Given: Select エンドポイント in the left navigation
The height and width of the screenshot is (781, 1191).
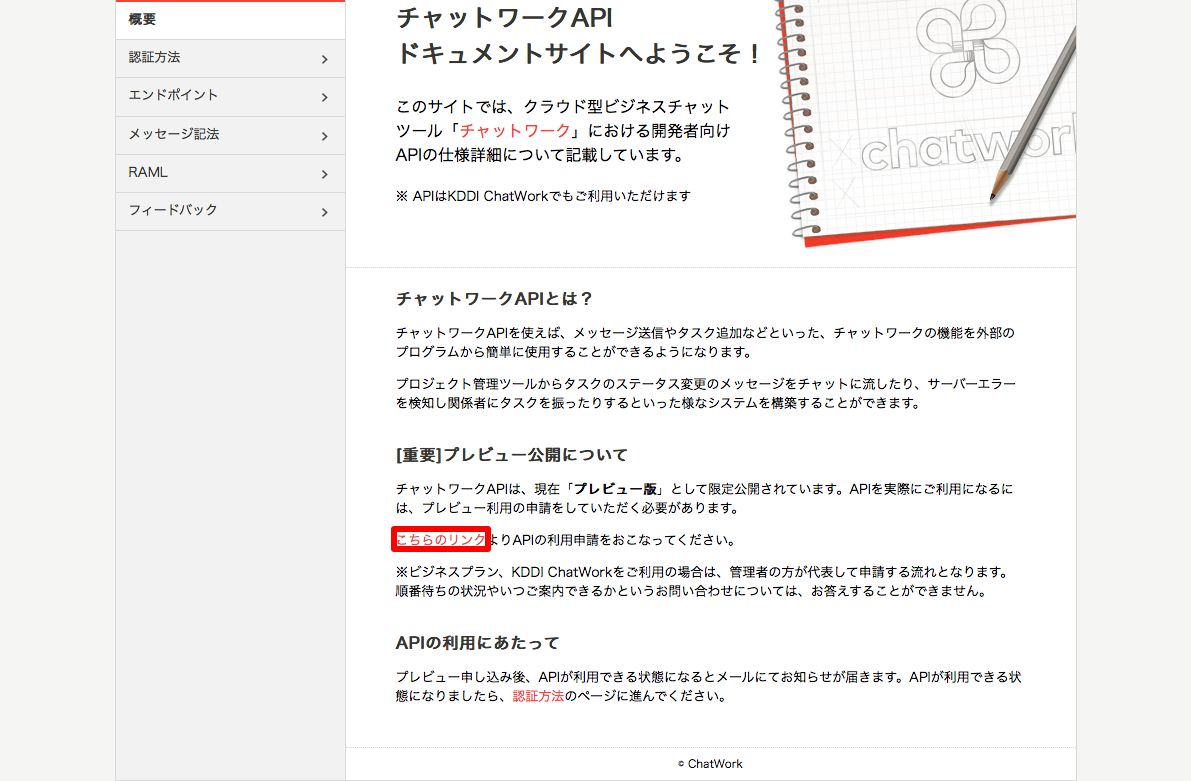Looking at the screenshot, I should click(x=173, y=96).
